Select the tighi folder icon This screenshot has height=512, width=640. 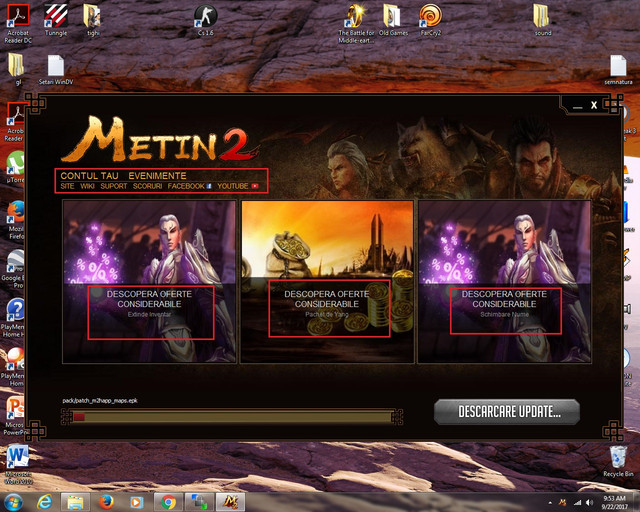93,20
